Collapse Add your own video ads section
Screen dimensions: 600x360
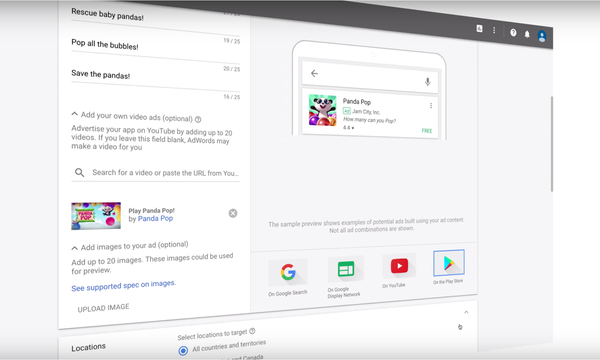click(75, 114)
